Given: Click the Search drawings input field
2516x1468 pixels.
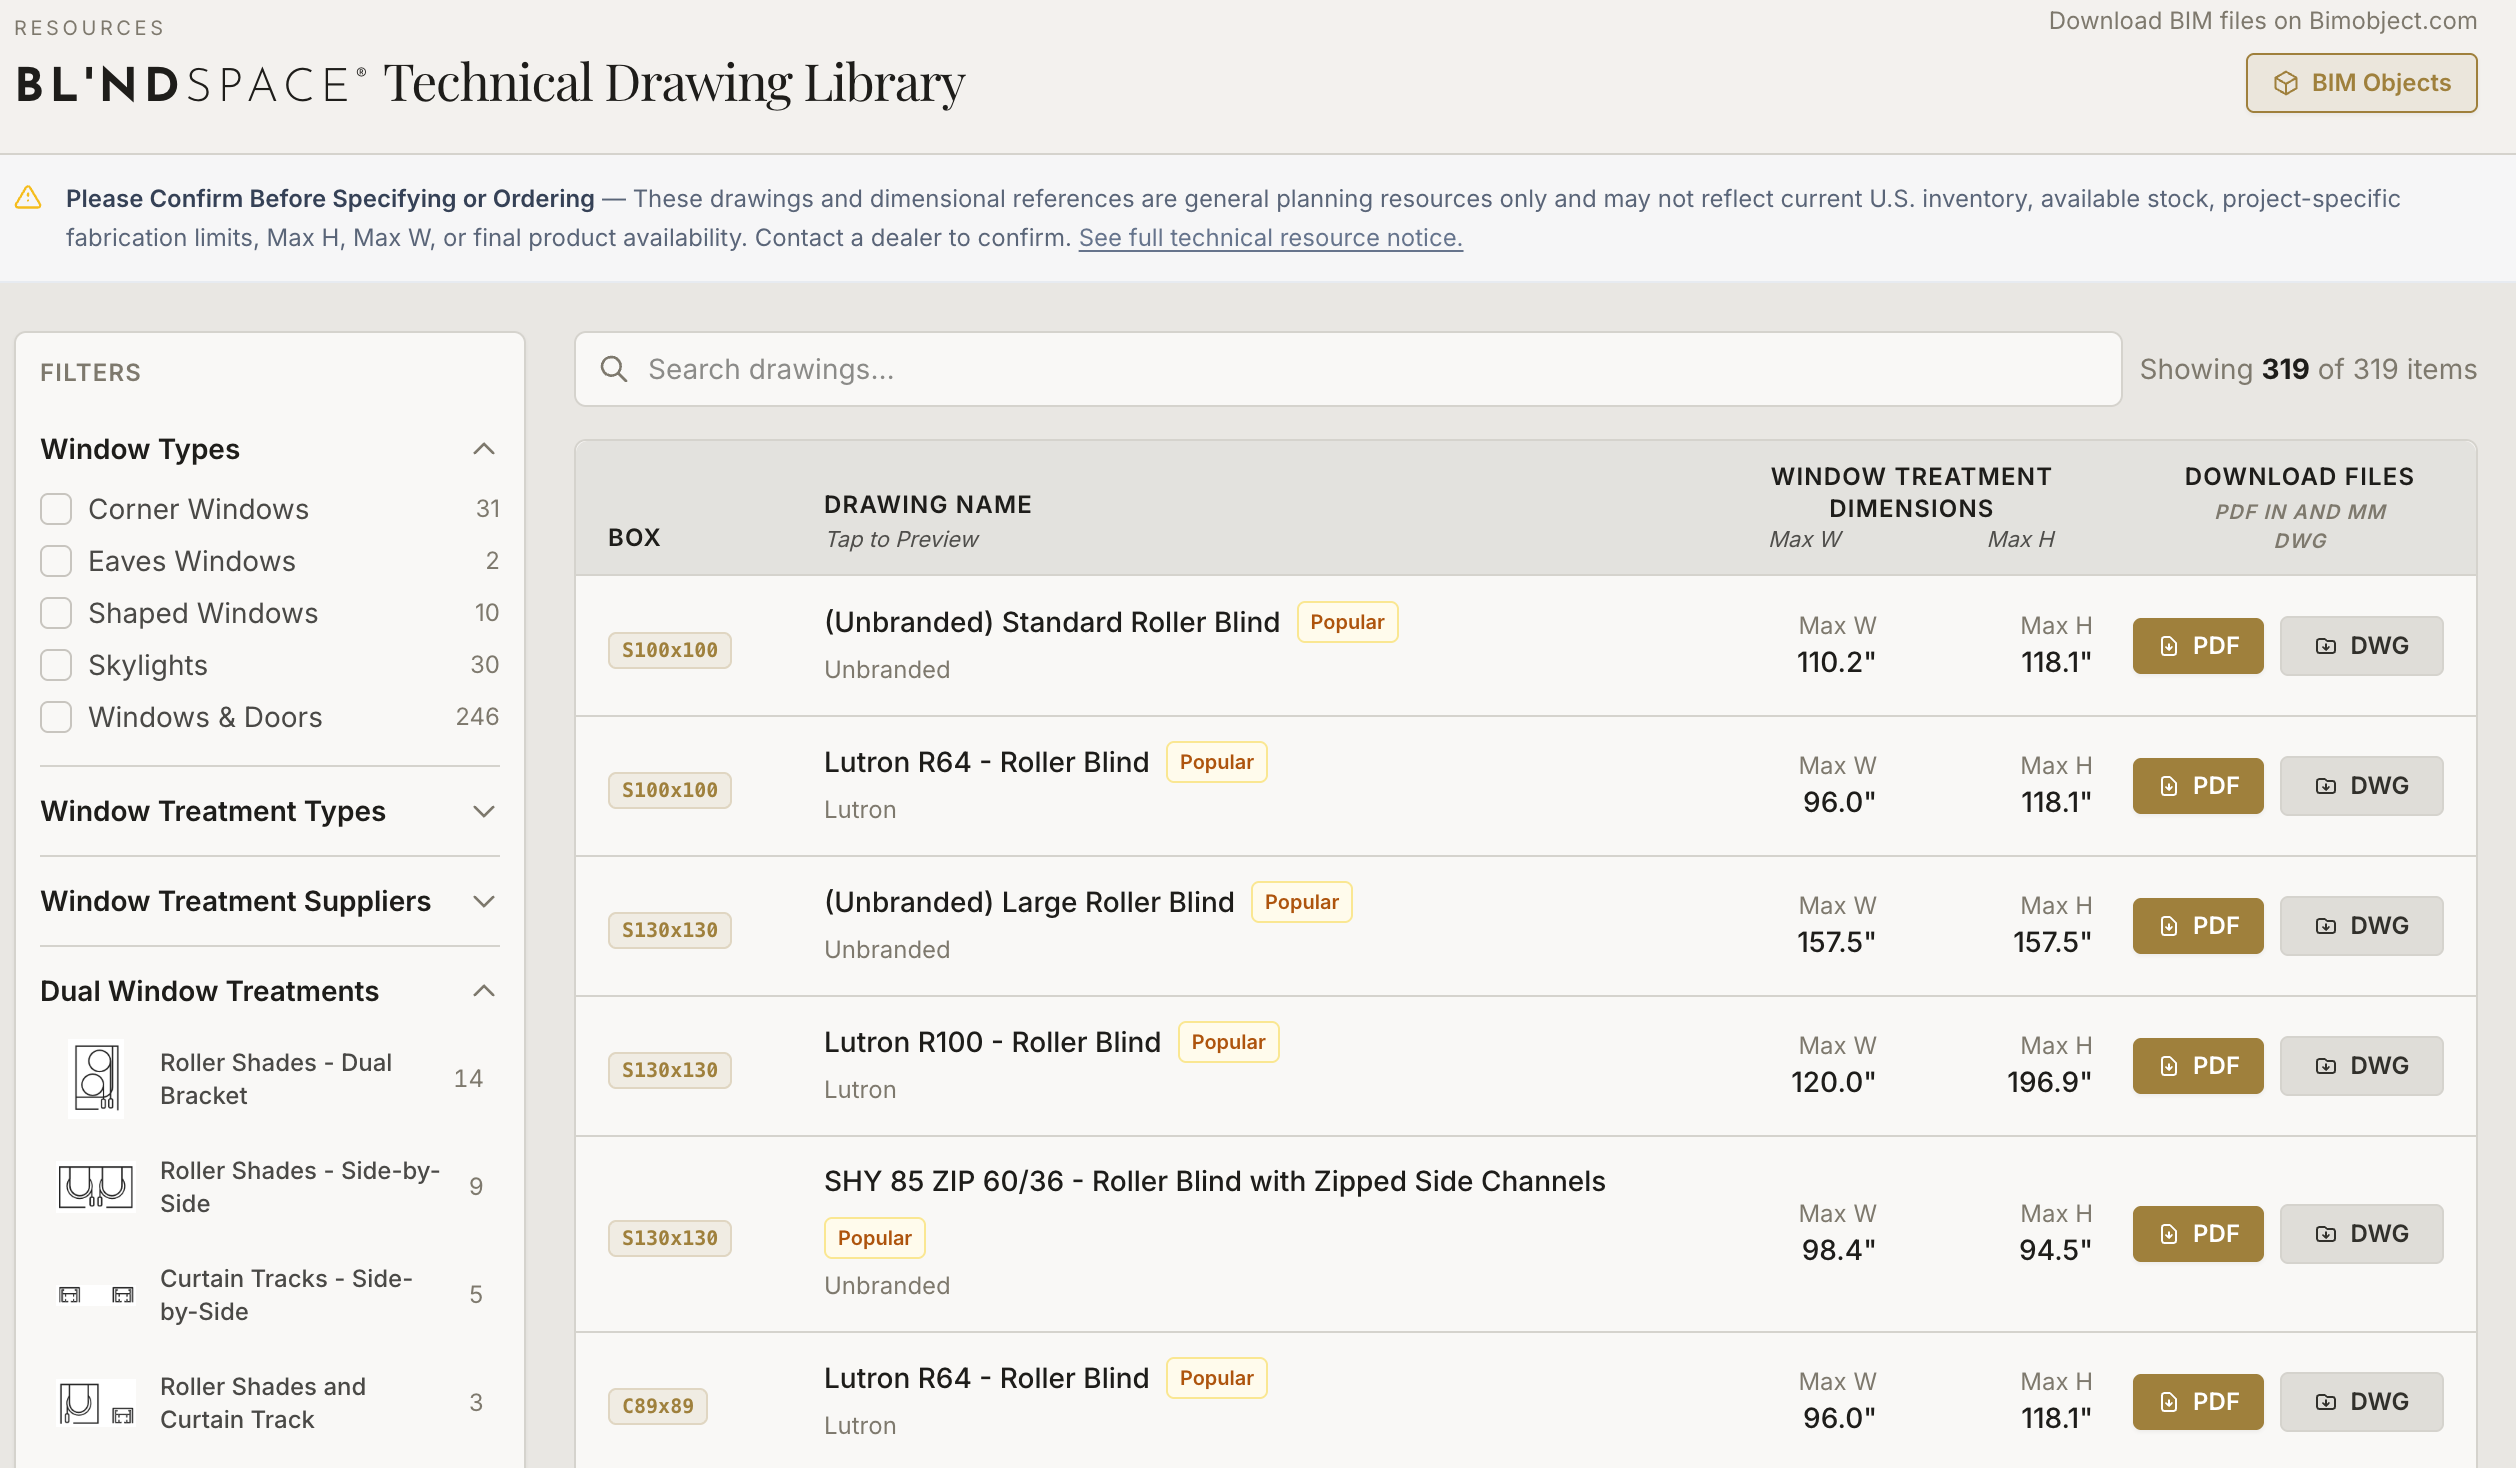Looking at the screenshot, I should pyautogui.click(x=1348, y=369).
